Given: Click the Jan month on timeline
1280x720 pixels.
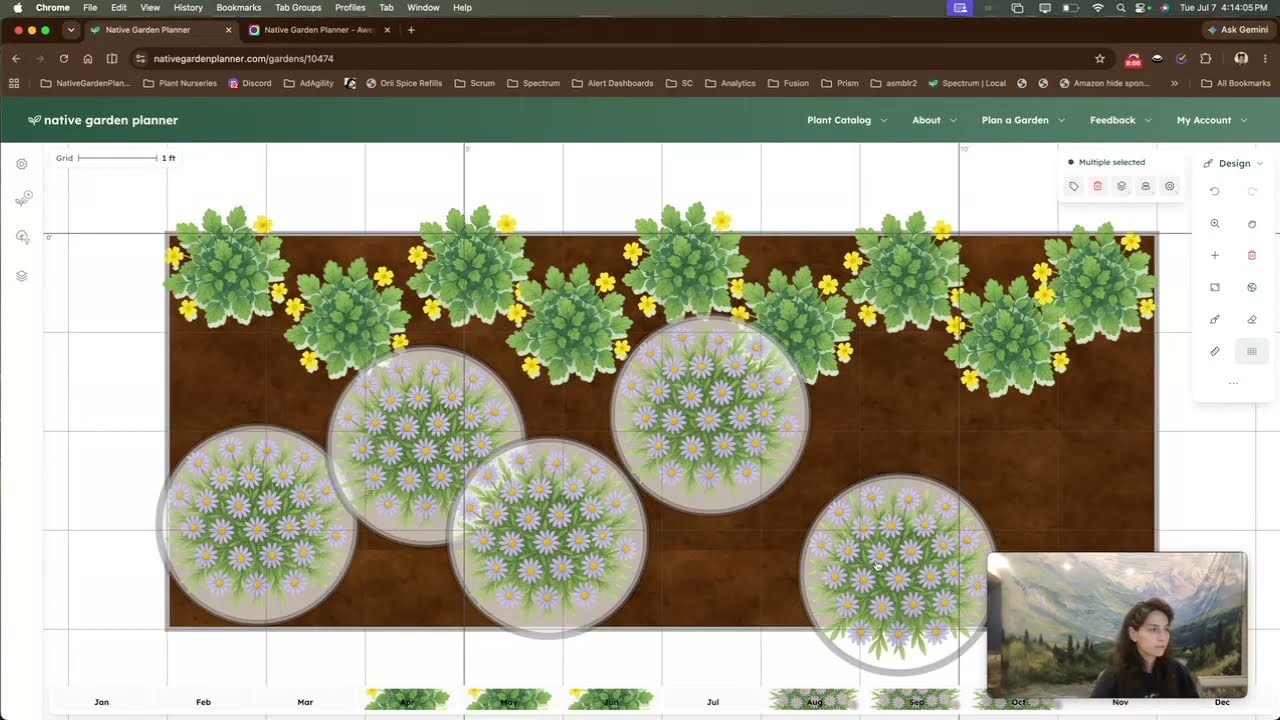Looking at the screenshot, I should (101, 702).
